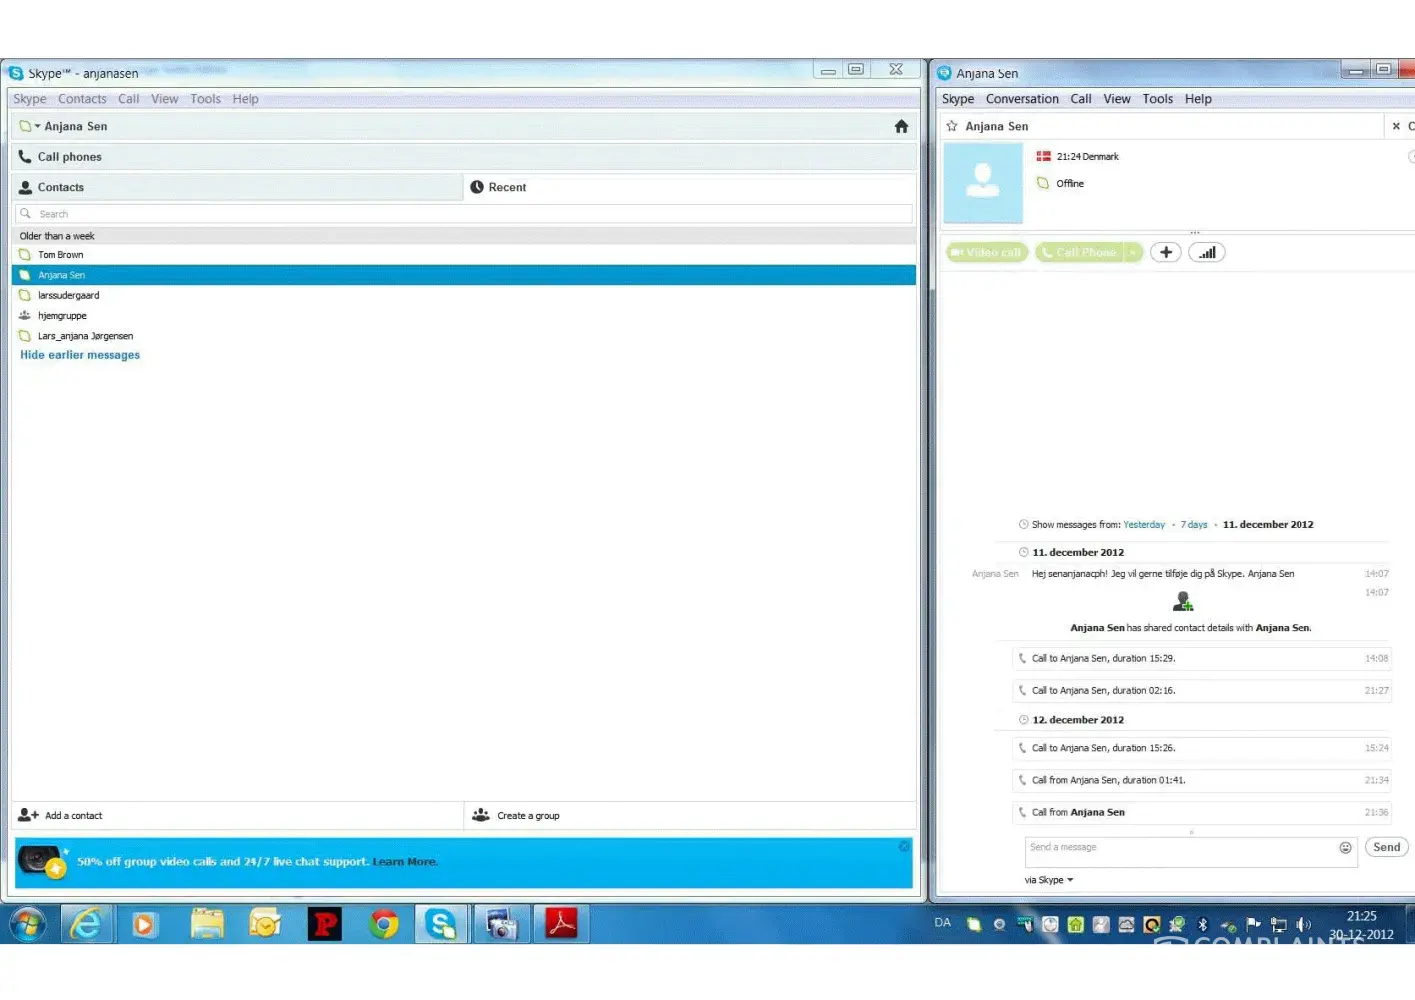
Task: Click the contact-shared icon in chat history
Action: [1183, 601]
